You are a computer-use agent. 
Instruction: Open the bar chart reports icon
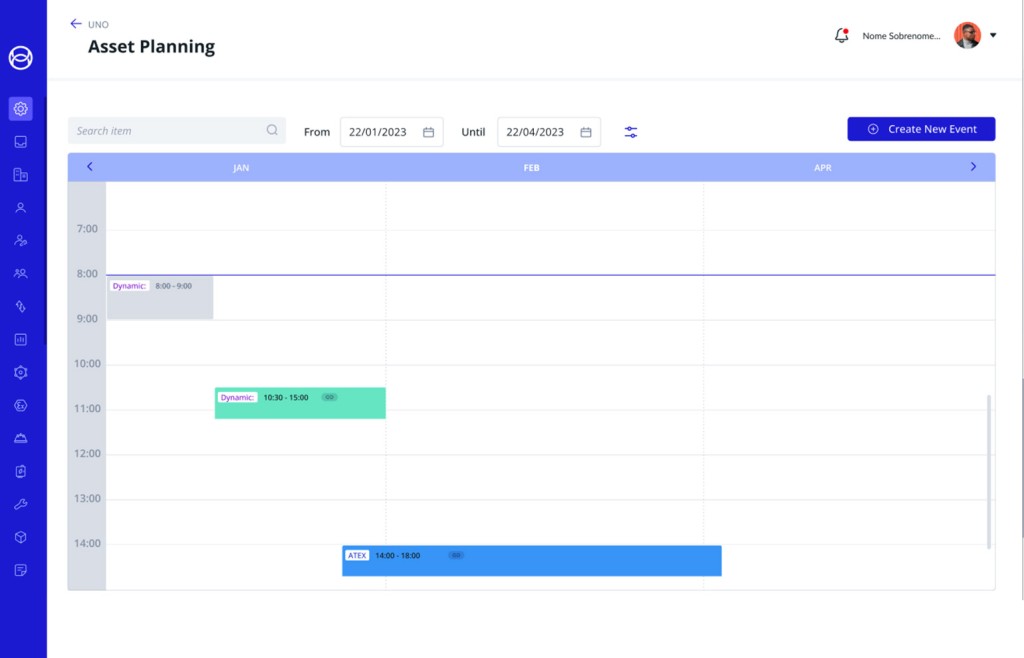point(20,339)
